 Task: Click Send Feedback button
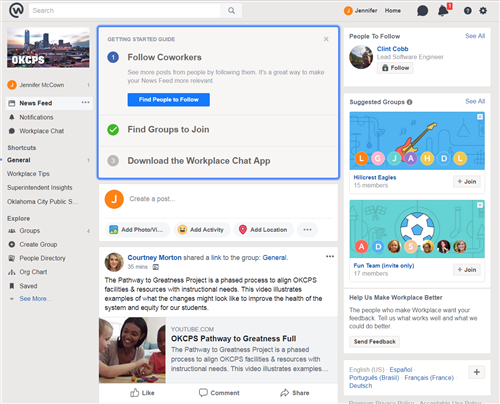click(x=375, y=342)
